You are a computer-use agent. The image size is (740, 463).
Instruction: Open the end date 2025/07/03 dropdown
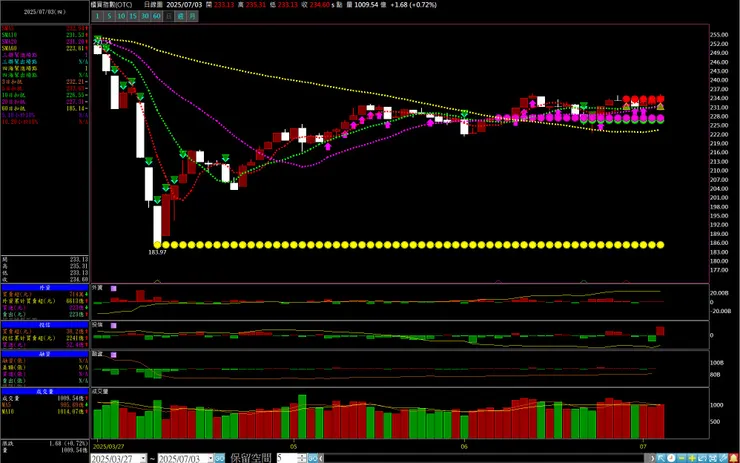(x=210, y=458)
